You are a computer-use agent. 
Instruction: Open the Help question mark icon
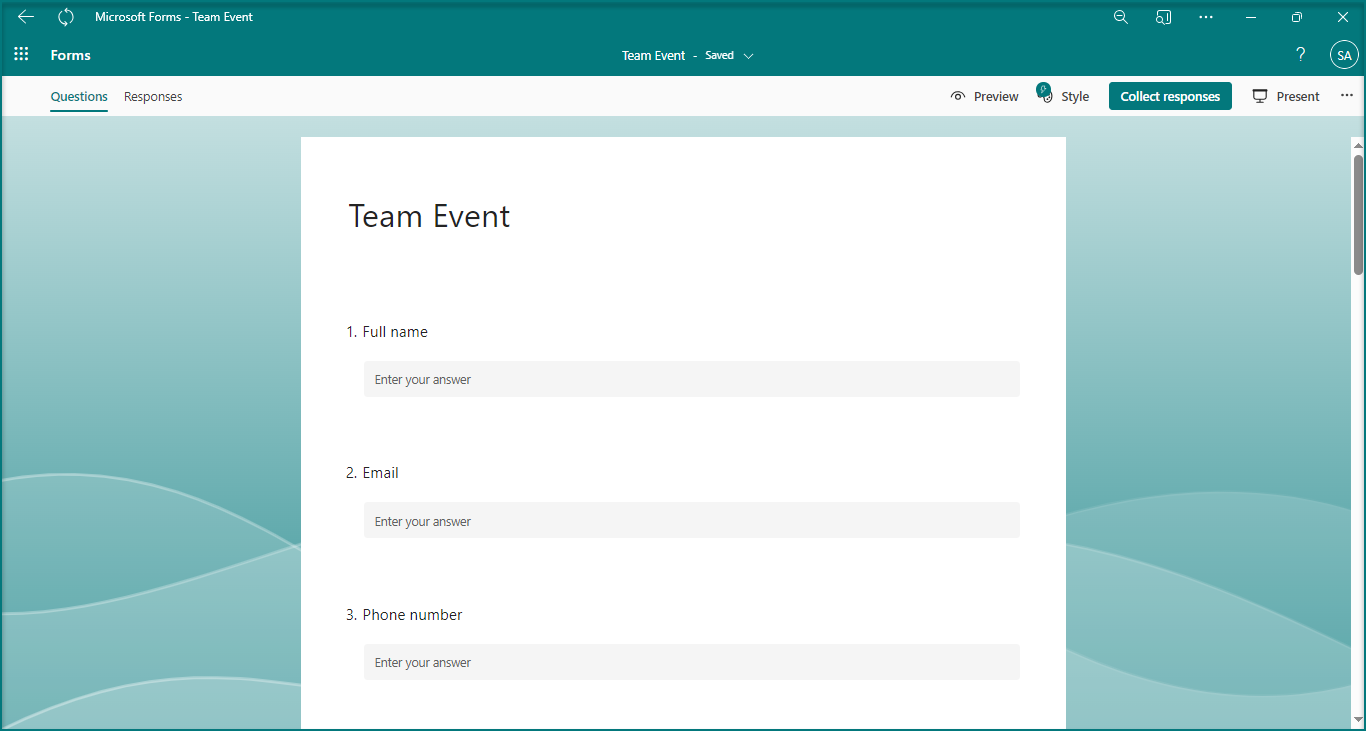(x=1300, y=55)
